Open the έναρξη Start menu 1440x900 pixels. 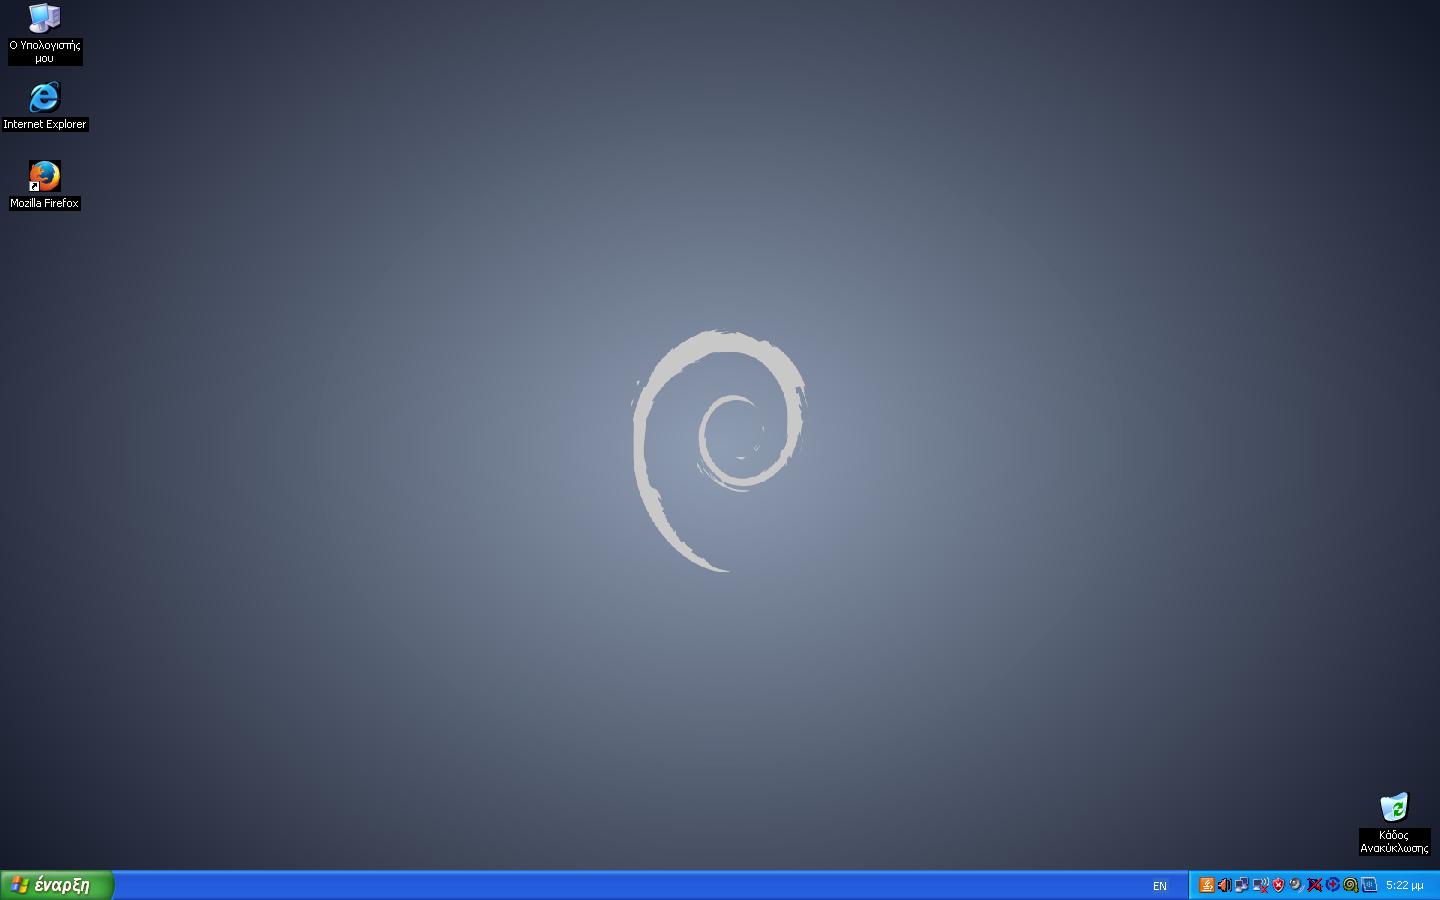tap(57, 885)
